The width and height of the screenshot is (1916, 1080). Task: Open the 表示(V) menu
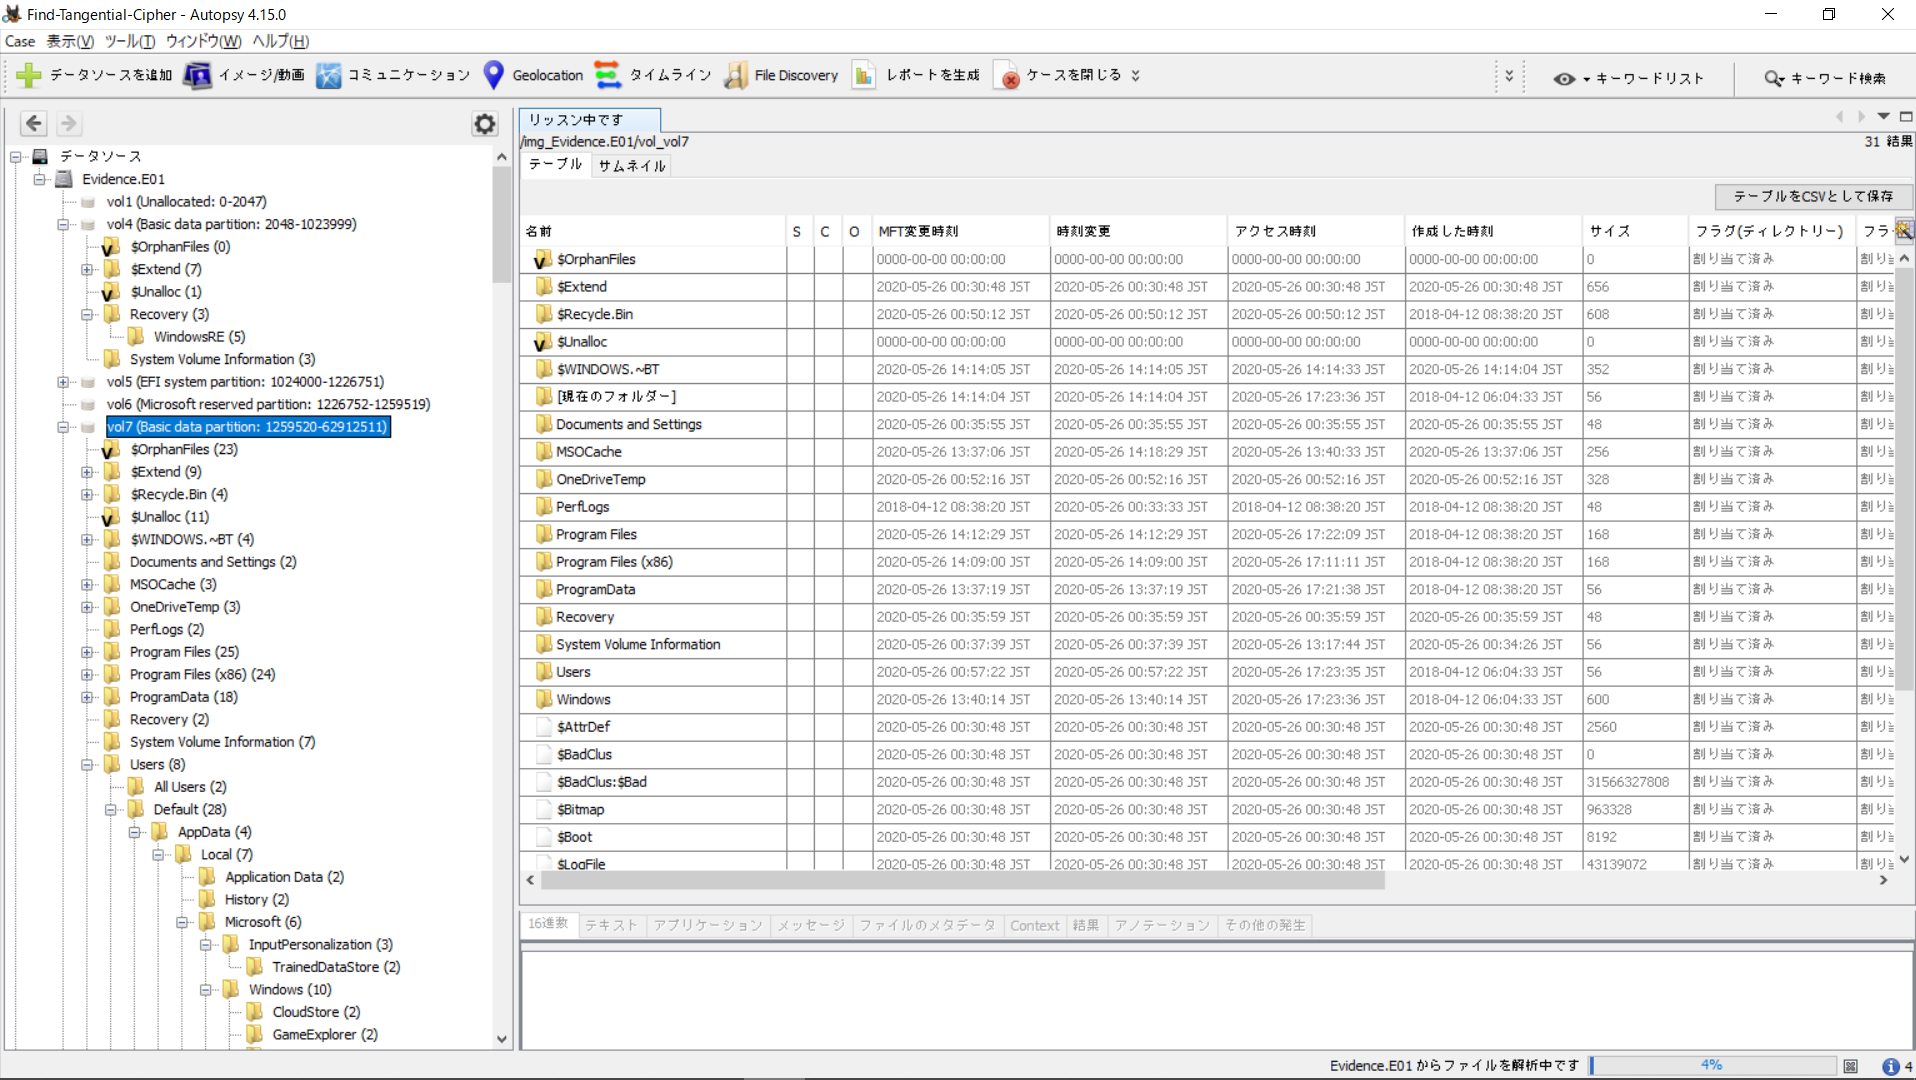(x=70, y=41)
